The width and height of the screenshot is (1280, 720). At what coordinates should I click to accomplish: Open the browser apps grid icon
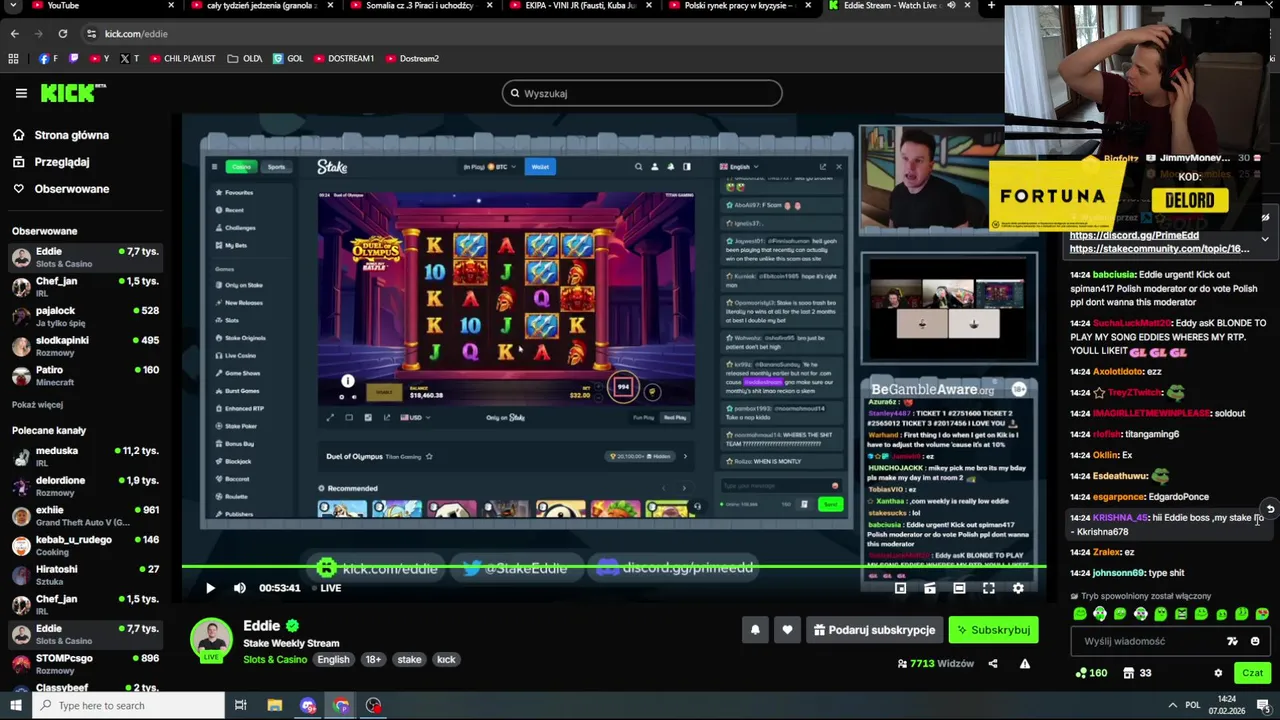click(14, 59)
